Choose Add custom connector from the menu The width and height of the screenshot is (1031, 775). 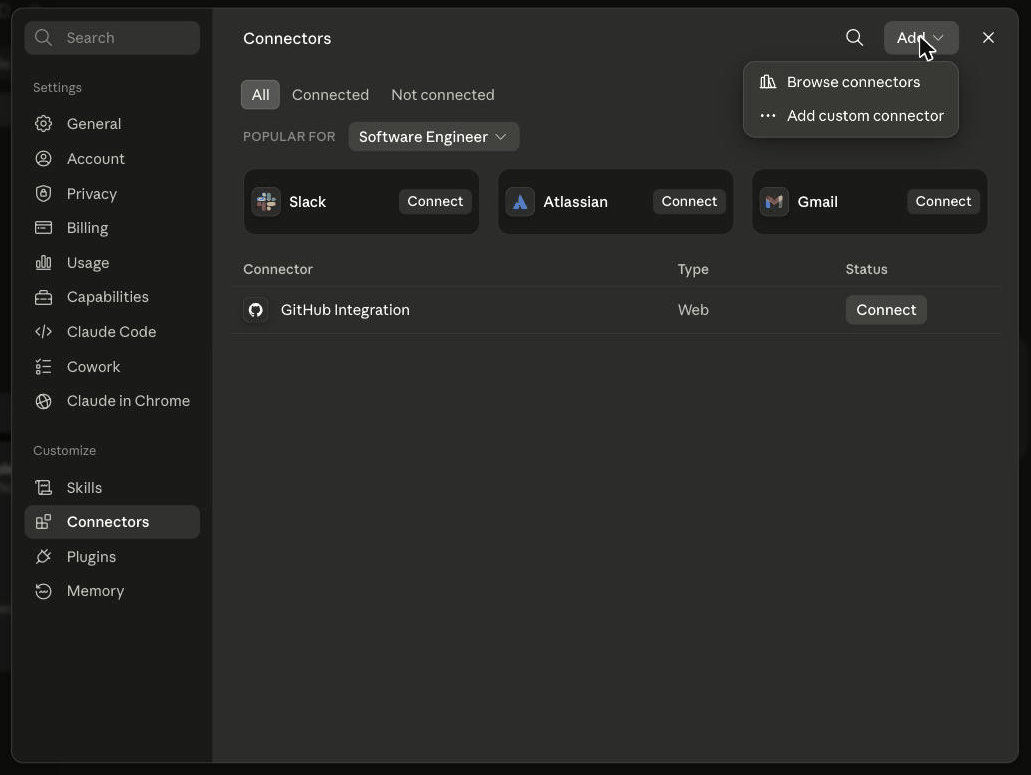(850, 116)
